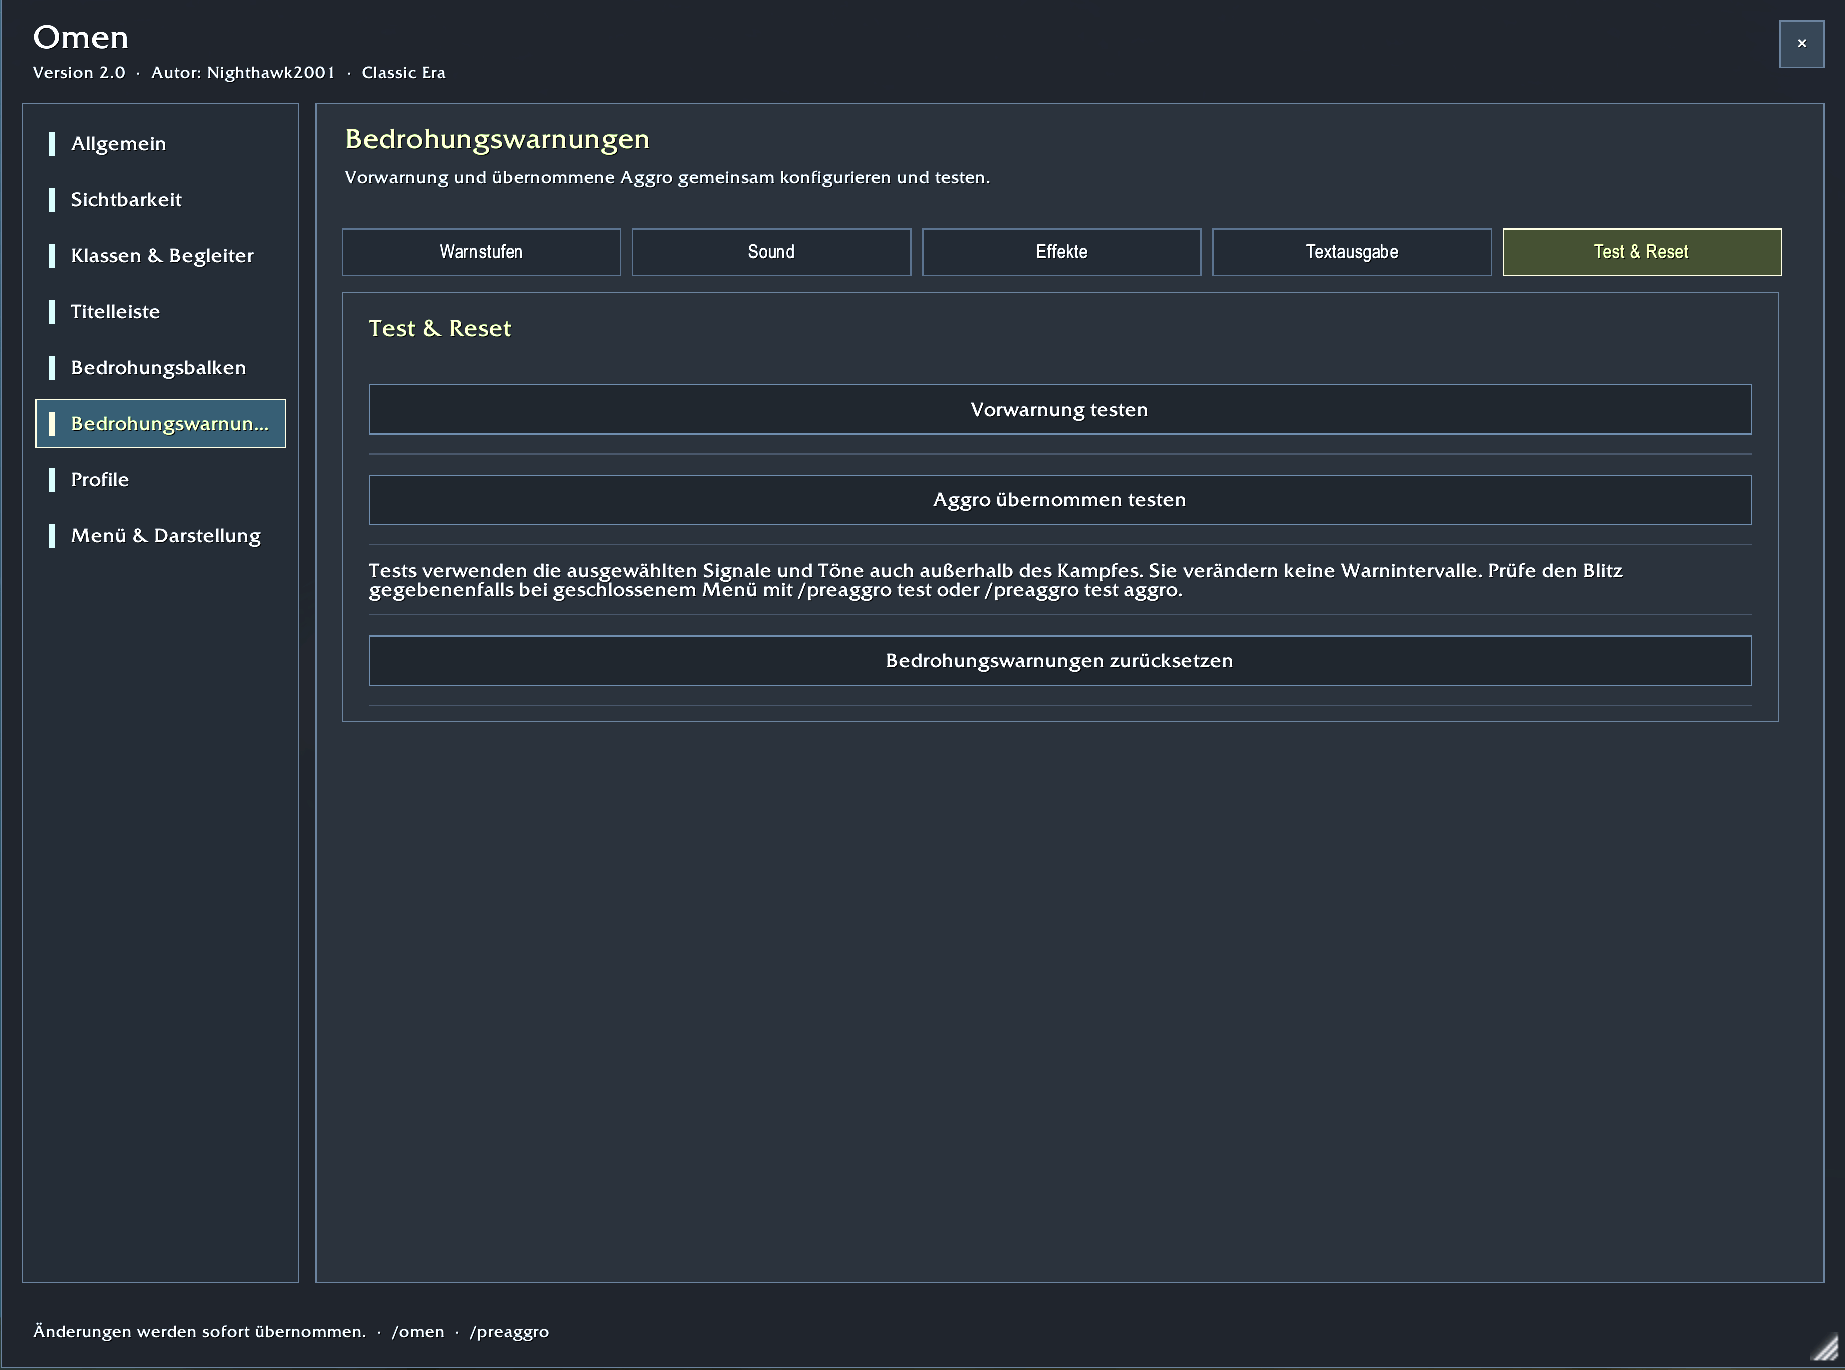
Task: Click the Autor: Nighthawk2001 text
Action: [243, 73]
